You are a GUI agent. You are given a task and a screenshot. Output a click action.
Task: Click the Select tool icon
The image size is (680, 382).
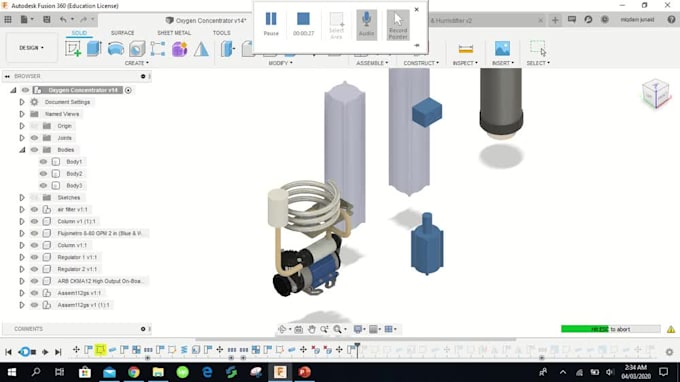click(x=538, y=48)
